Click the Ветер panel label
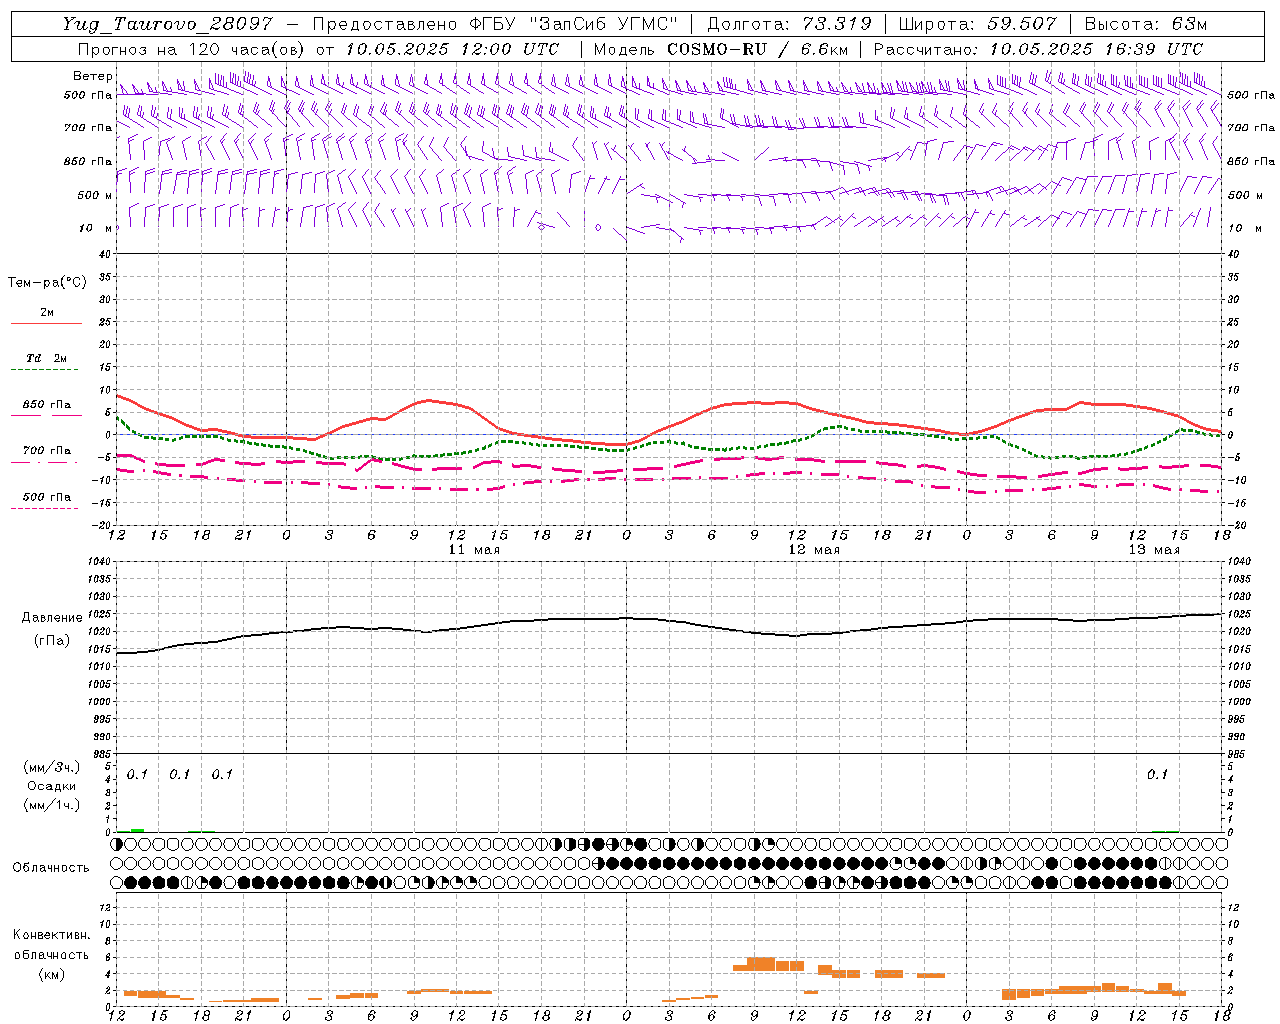This screenshot has width=1280, height=1024. 92,76
